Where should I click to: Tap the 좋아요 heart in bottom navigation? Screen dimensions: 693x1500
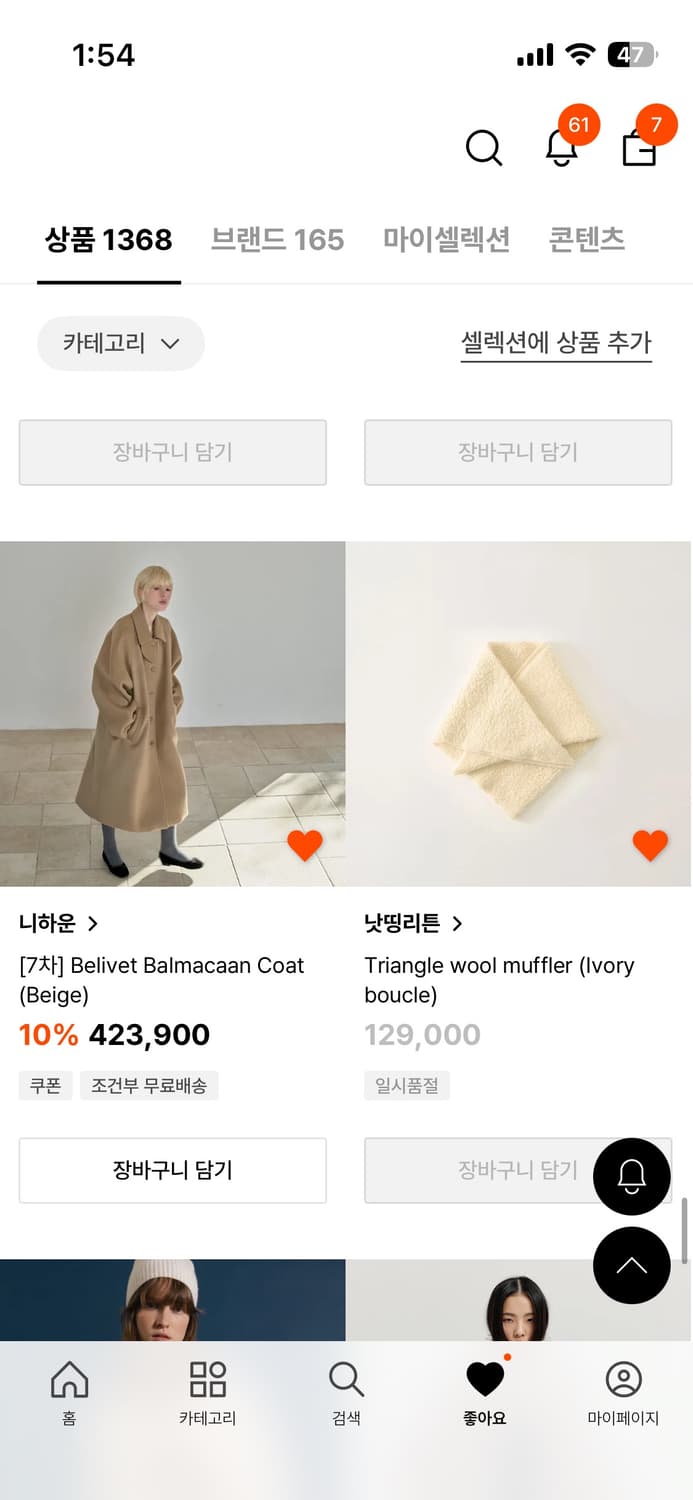pyautogui.click(x=484, y=1387)
